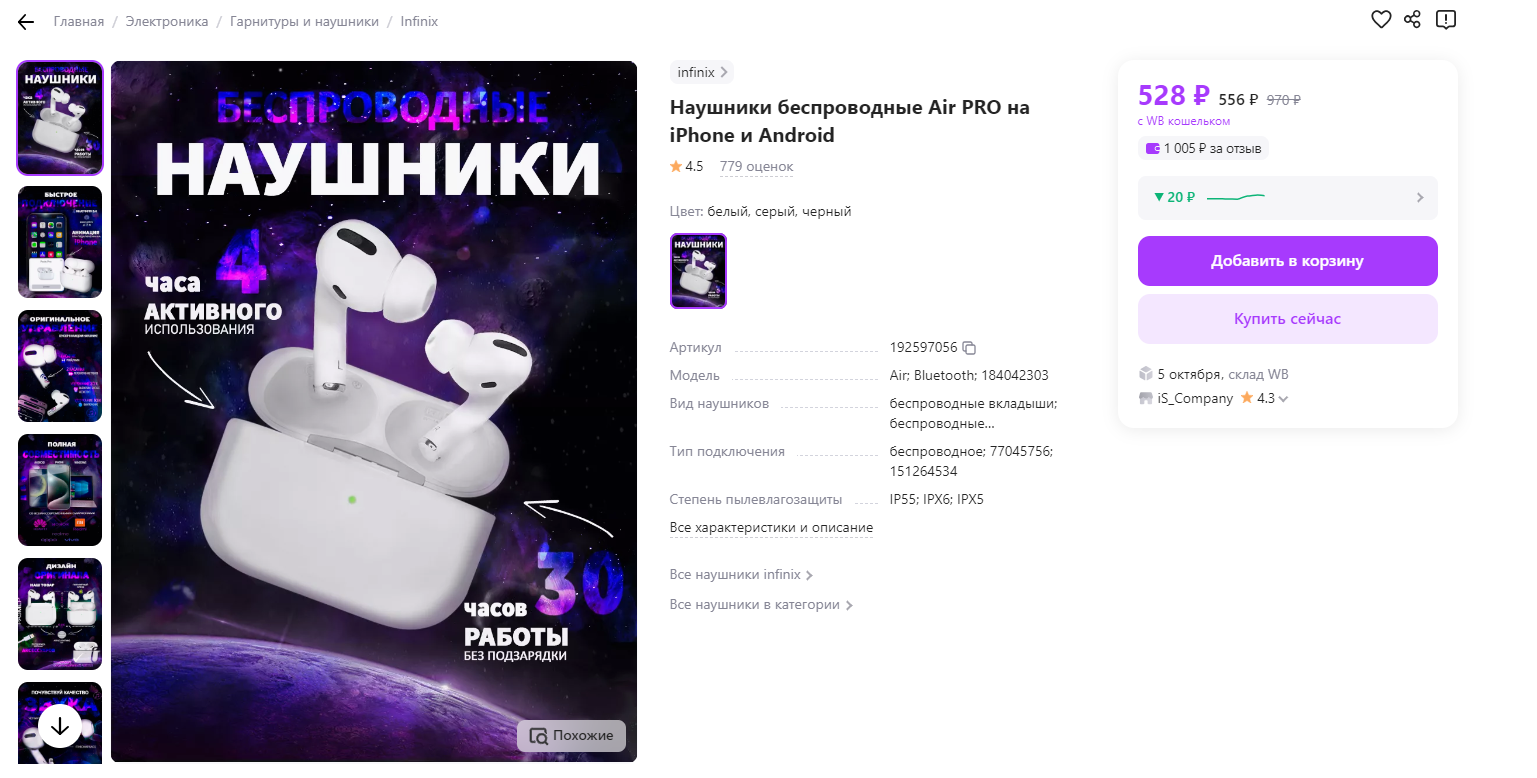Open Все характеристики и описание link
This screenshot has height=778, width=1537.
coord(771,527)
